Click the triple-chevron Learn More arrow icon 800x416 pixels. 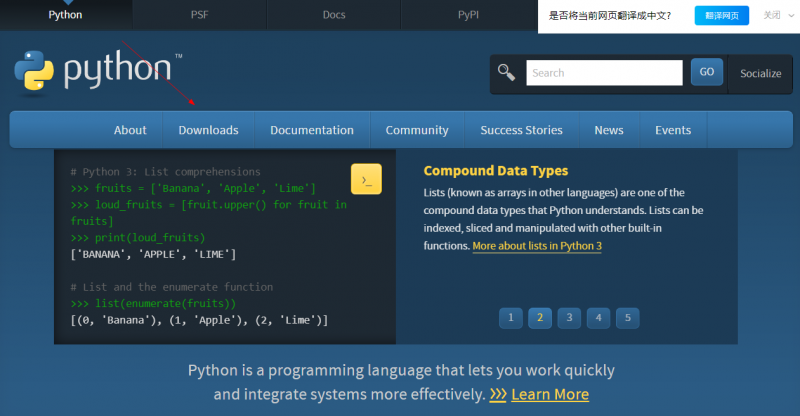[x=497, y=395]
